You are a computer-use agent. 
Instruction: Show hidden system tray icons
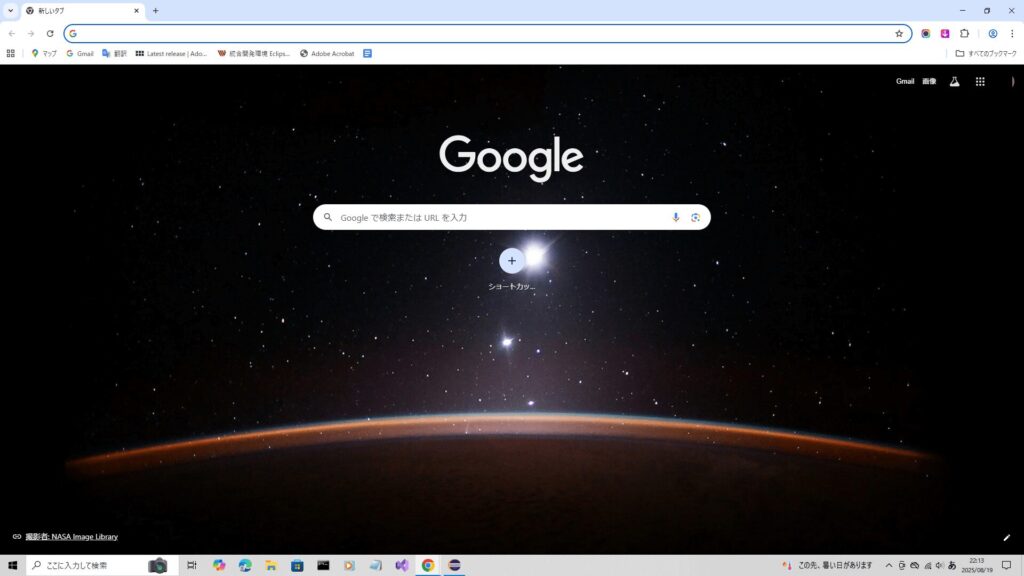coord(889,566)
